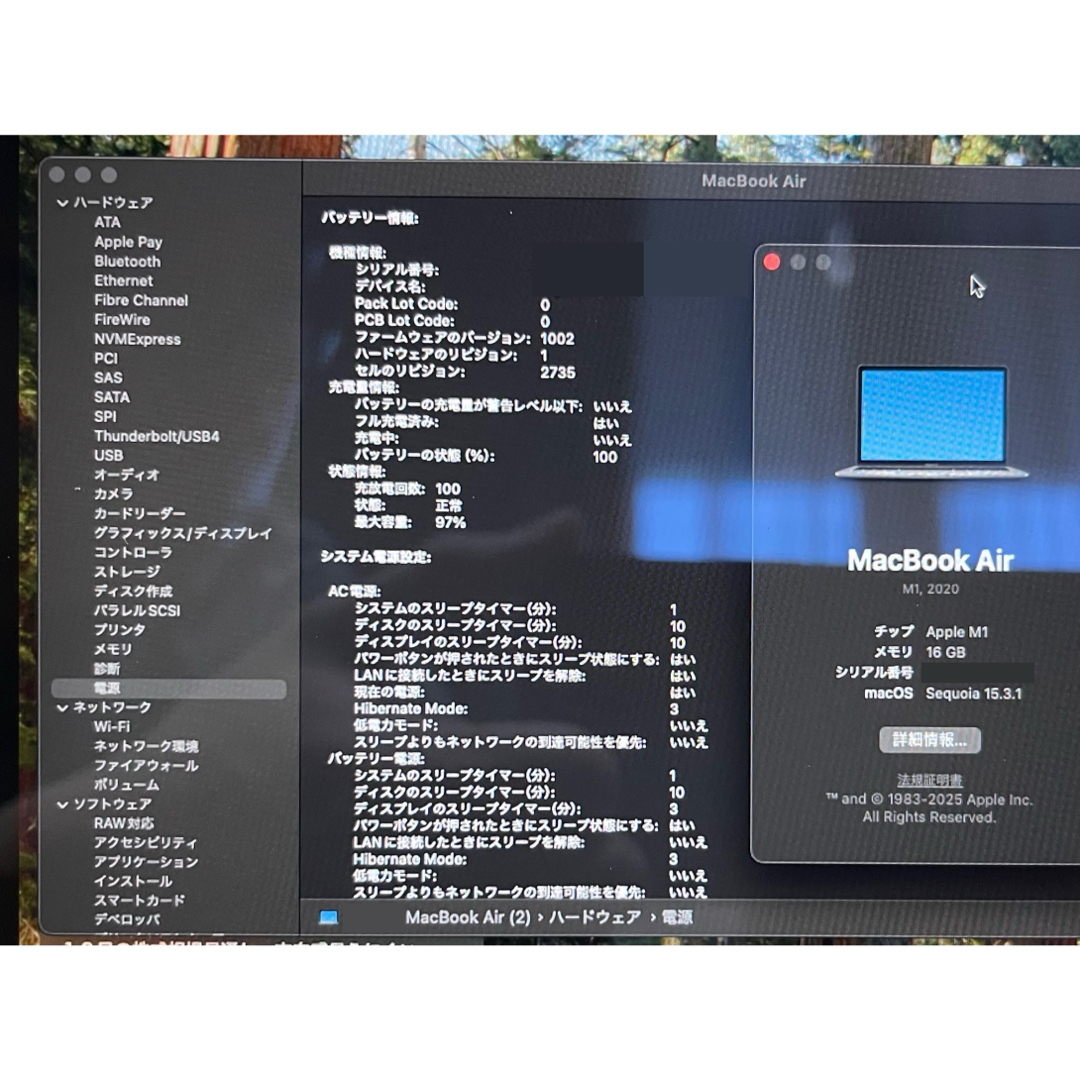The height and width of the screenshot is (1080, 1080).
Task: Click MacBook Air (2) in path bar
Action: point(468,918)
